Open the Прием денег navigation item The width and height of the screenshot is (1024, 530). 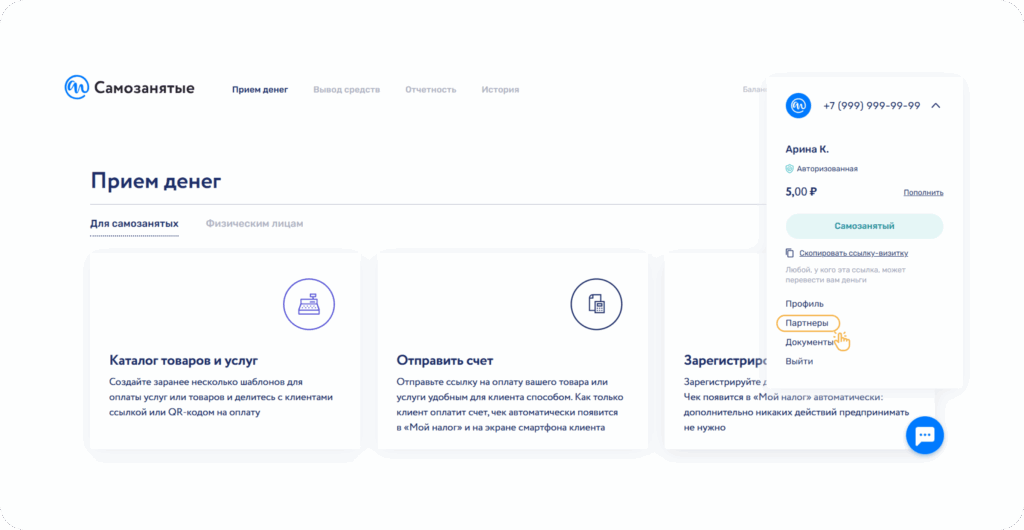tap(260, 90)
